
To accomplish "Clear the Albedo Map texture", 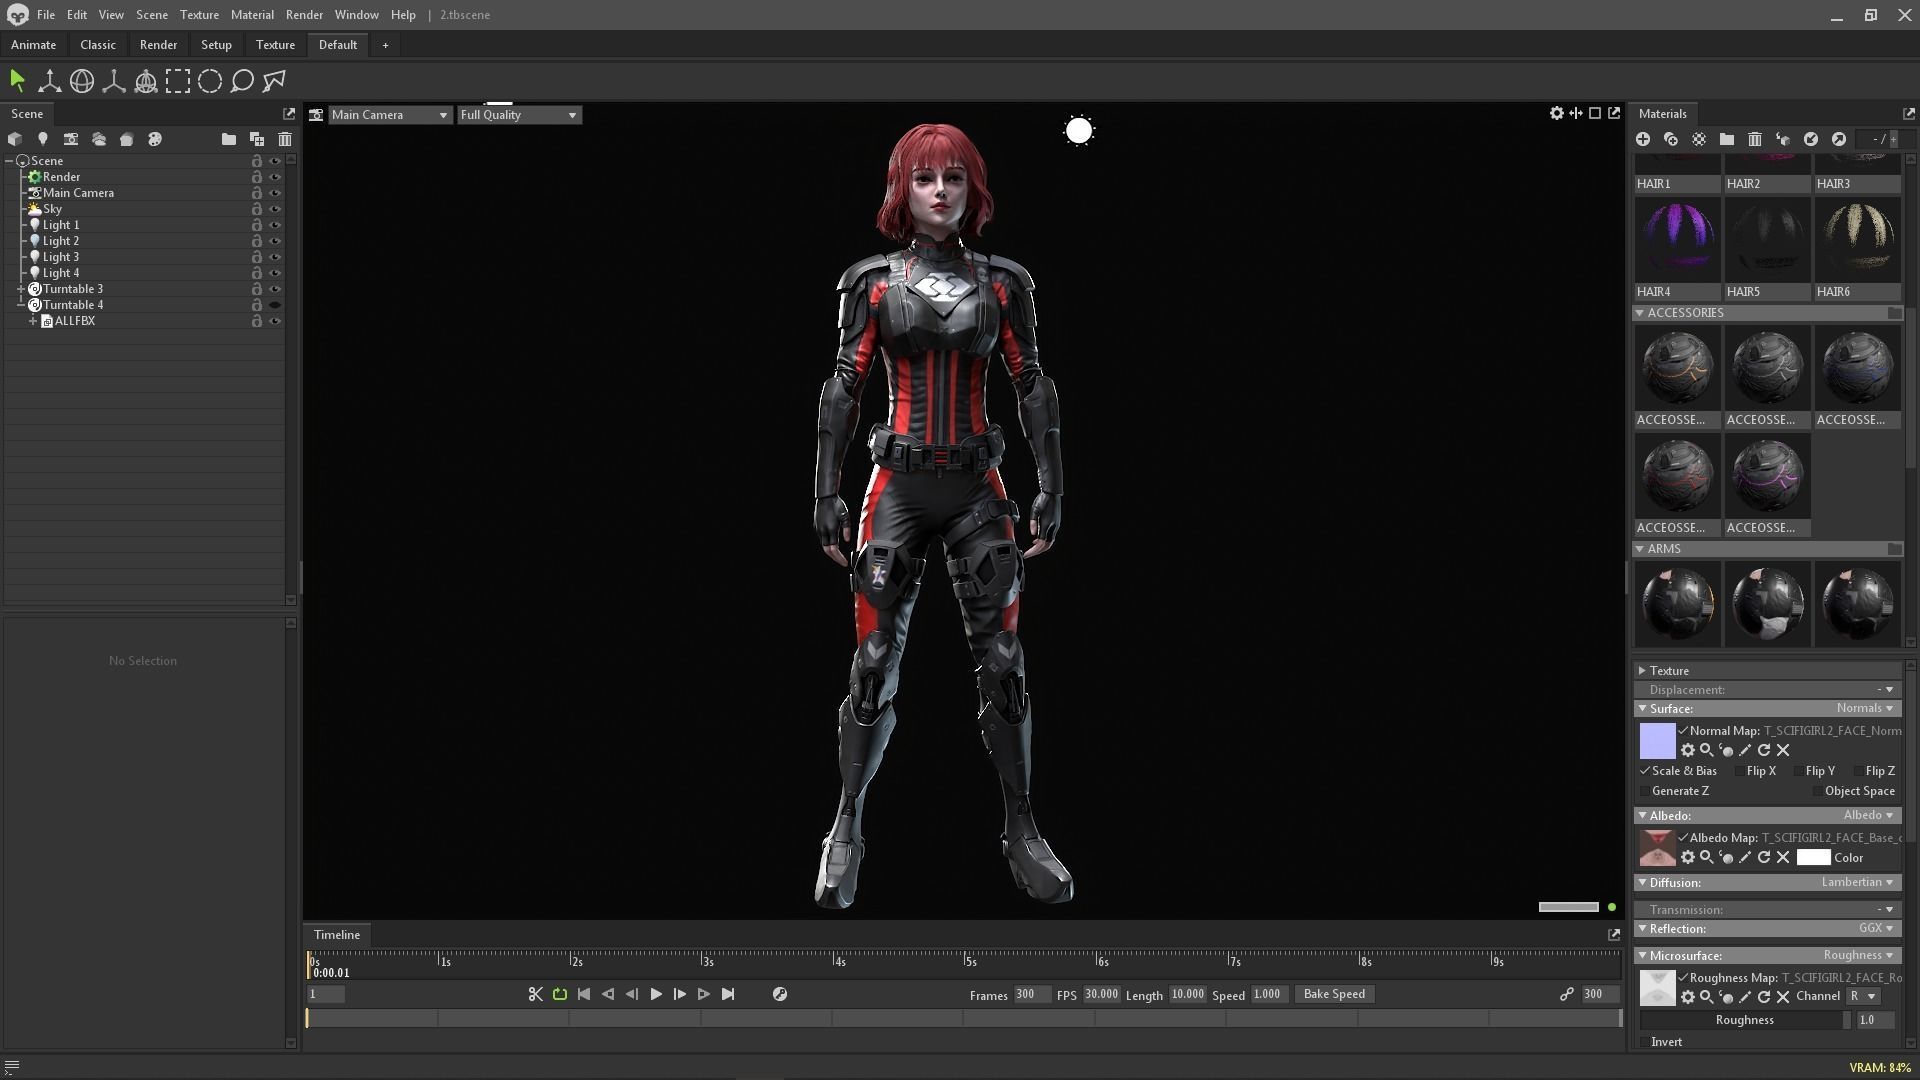I will (1782, 857).
